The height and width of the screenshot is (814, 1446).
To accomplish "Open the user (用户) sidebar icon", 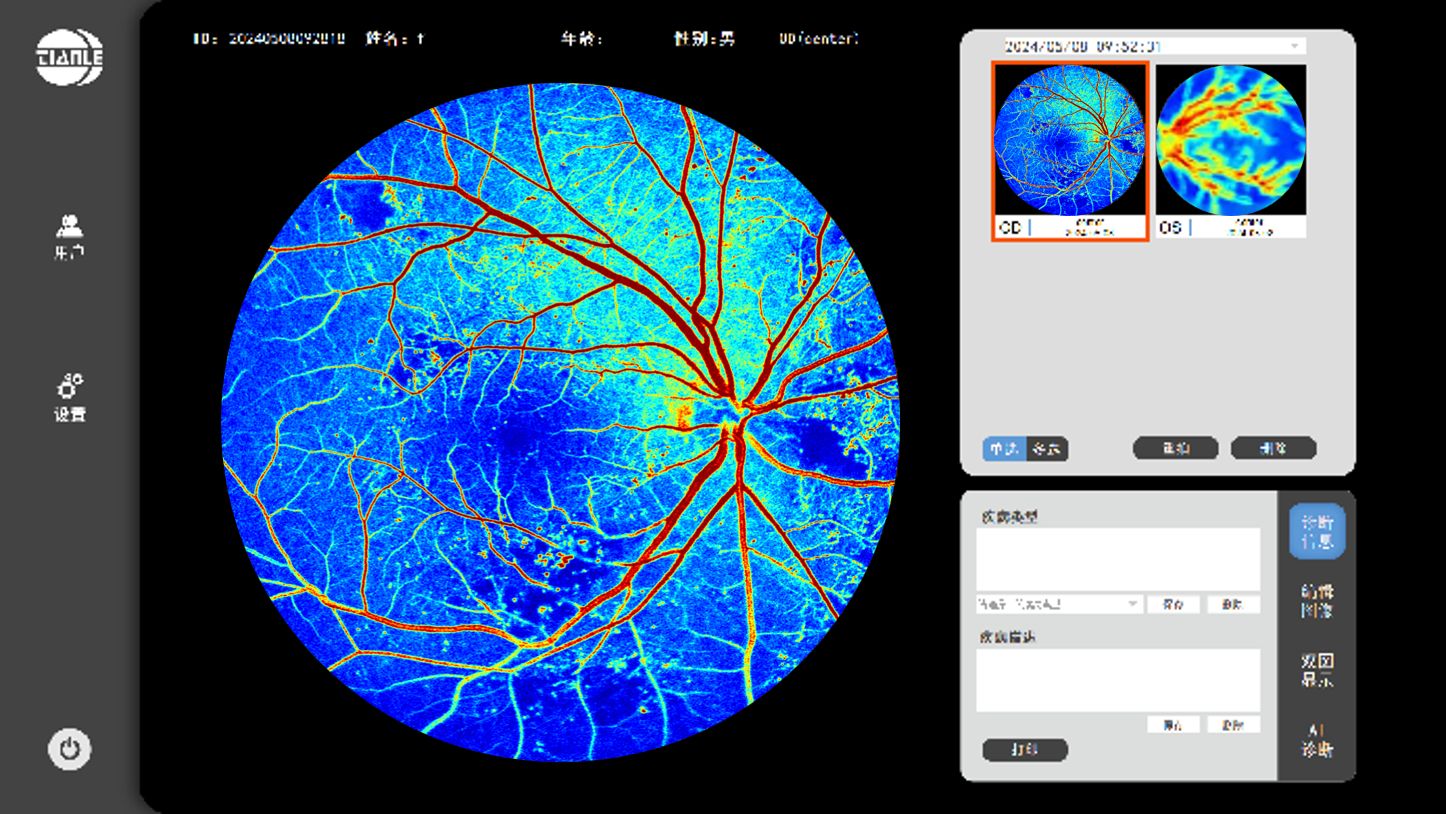I will [69, 236].
